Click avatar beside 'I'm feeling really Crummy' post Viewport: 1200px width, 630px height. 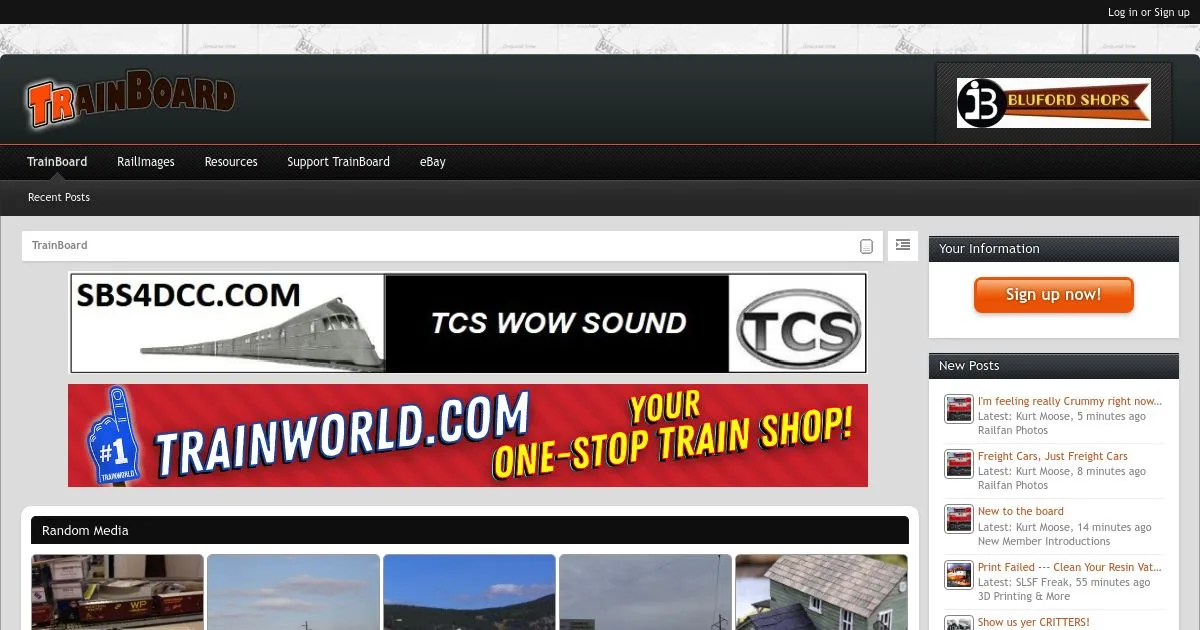coord(958,409)
